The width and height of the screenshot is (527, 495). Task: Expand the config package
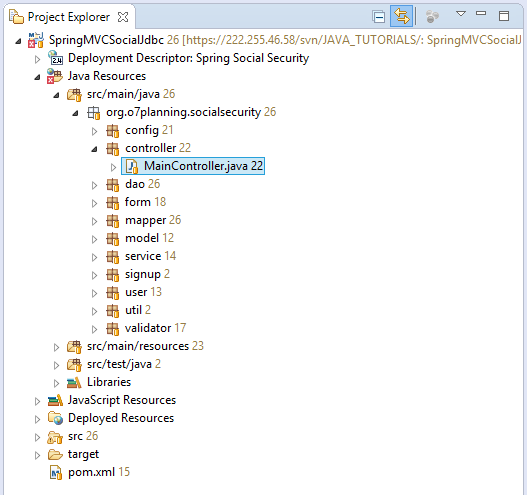pyautogui.click(x=94, y=131)
